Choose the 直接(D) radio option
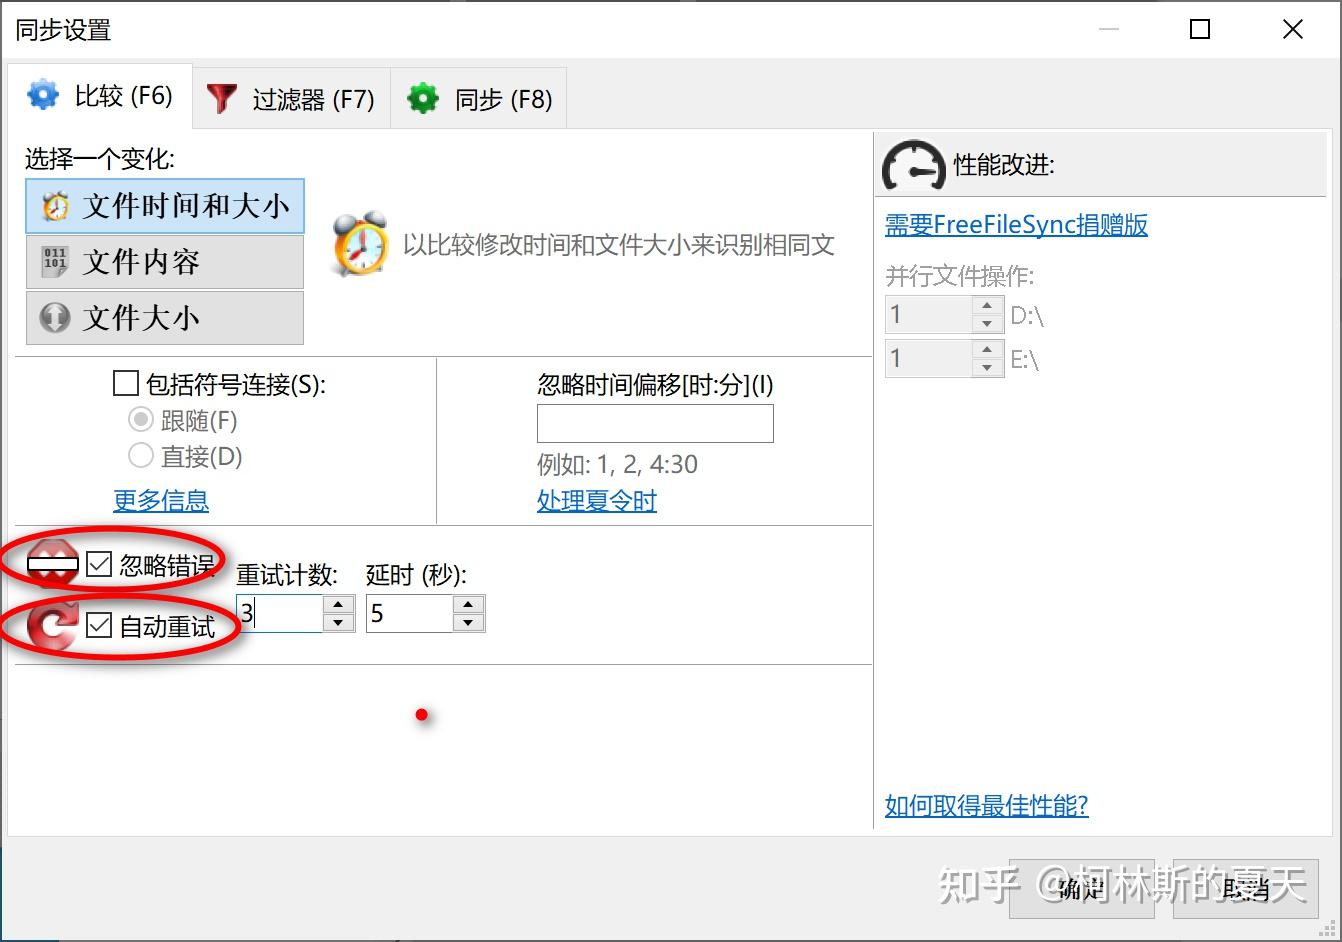This screenshot has height=942, width=1342. coord(141,456)
